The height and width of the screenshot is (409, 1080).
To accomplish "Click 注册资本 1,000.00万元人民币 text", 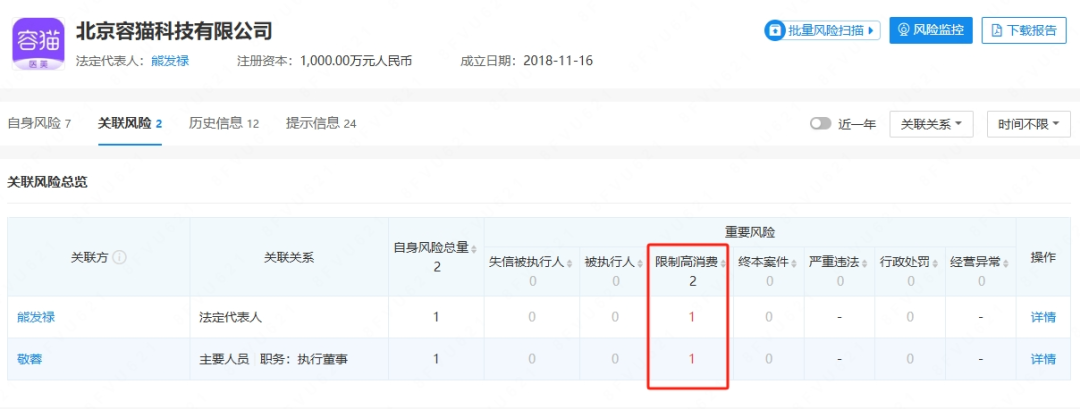I will pos(324,61).
